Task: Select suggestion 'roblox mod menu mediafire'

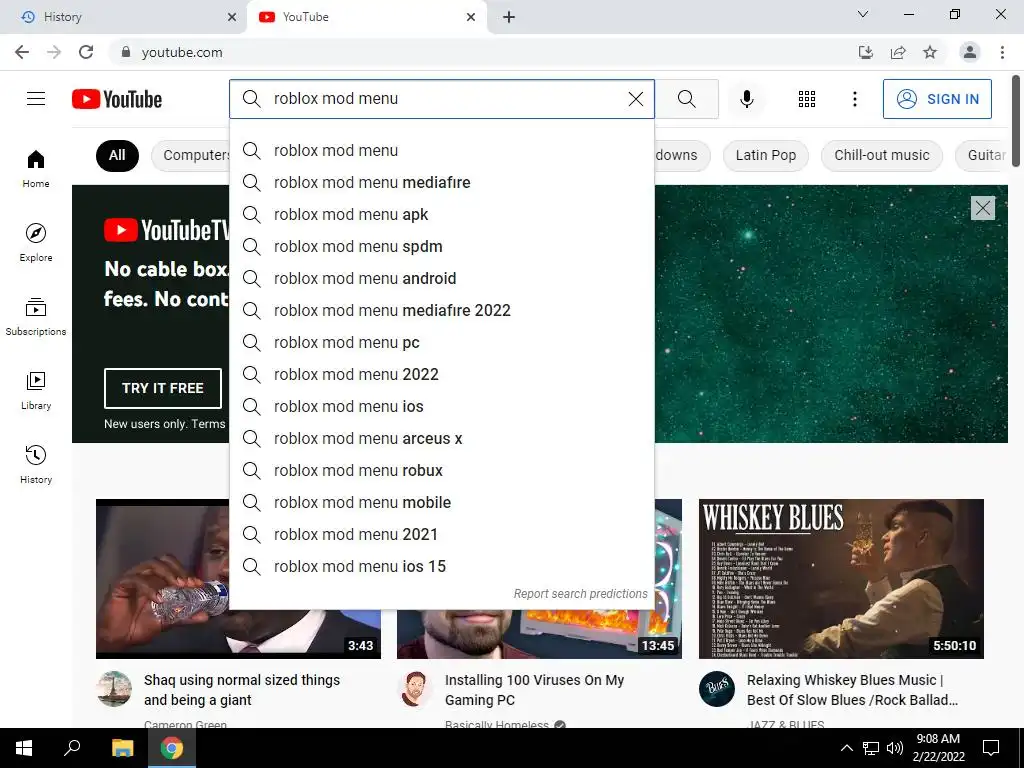Action: tap(441, 182)
